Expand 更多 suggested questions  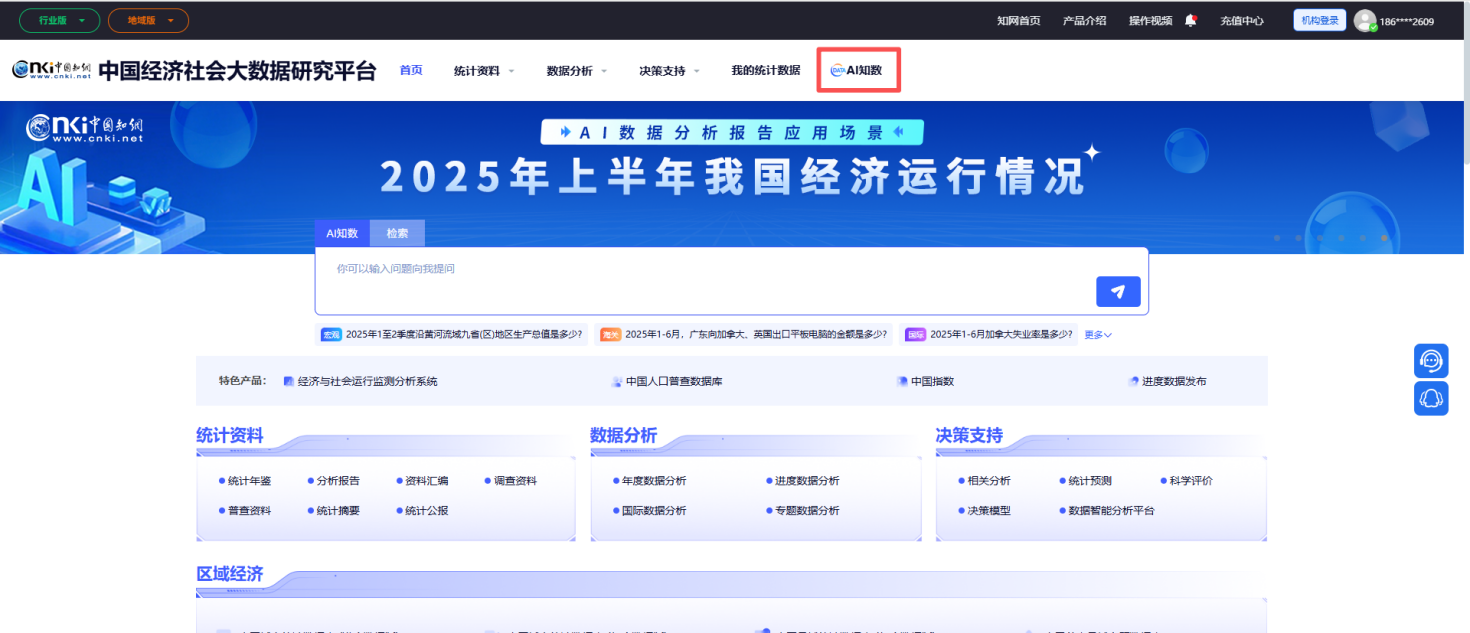point(1098,335)
